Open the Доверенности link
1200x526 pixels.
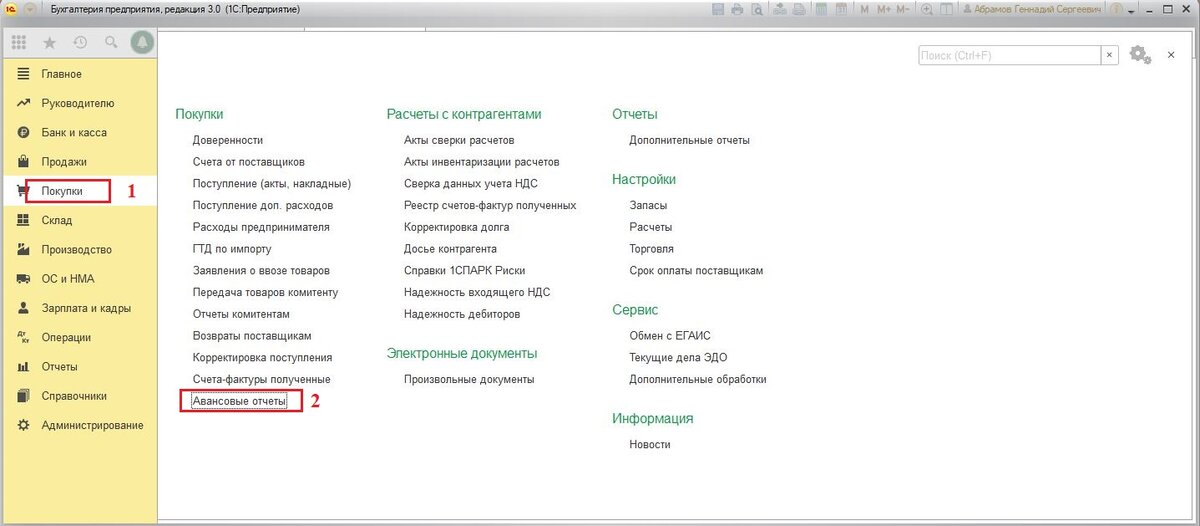228,140
